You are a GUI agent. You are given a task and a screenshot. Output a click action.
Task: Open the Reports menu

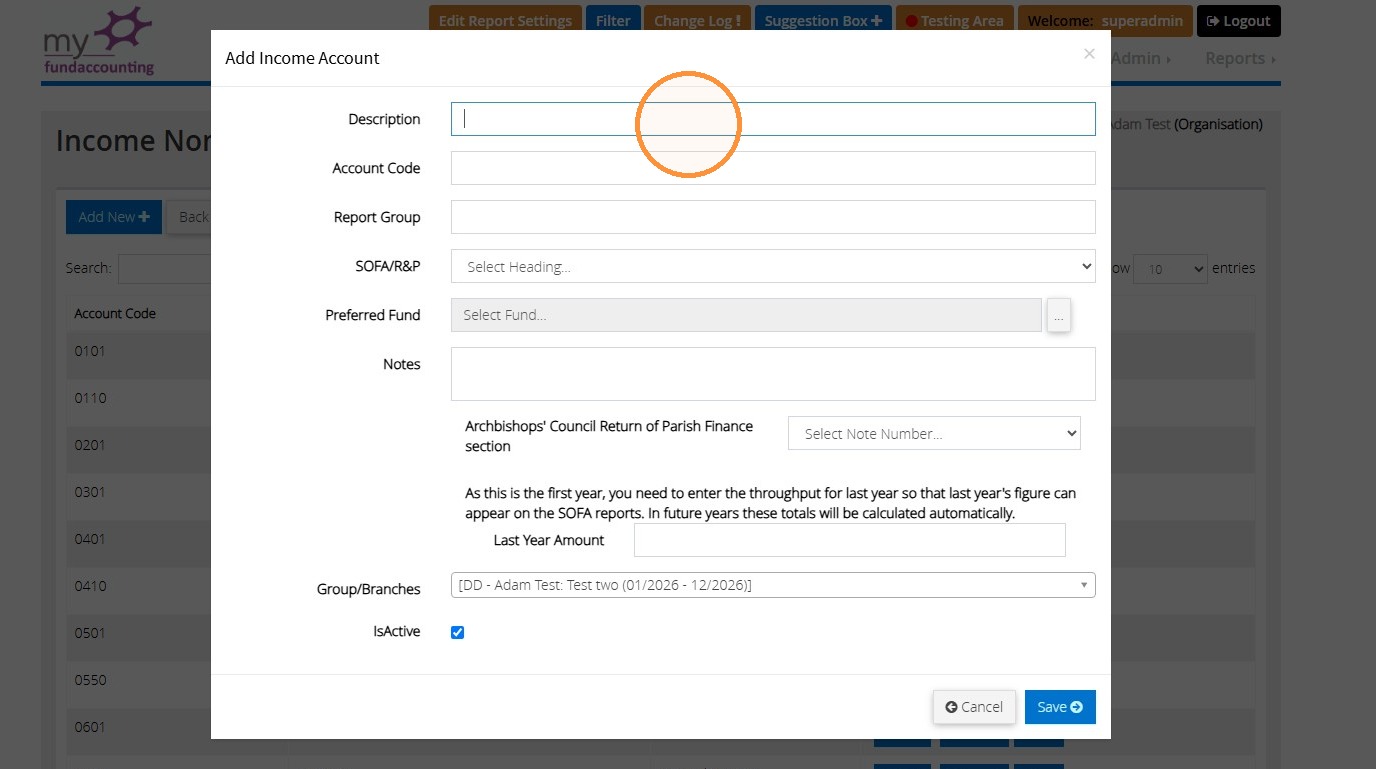coord(1240,58)
